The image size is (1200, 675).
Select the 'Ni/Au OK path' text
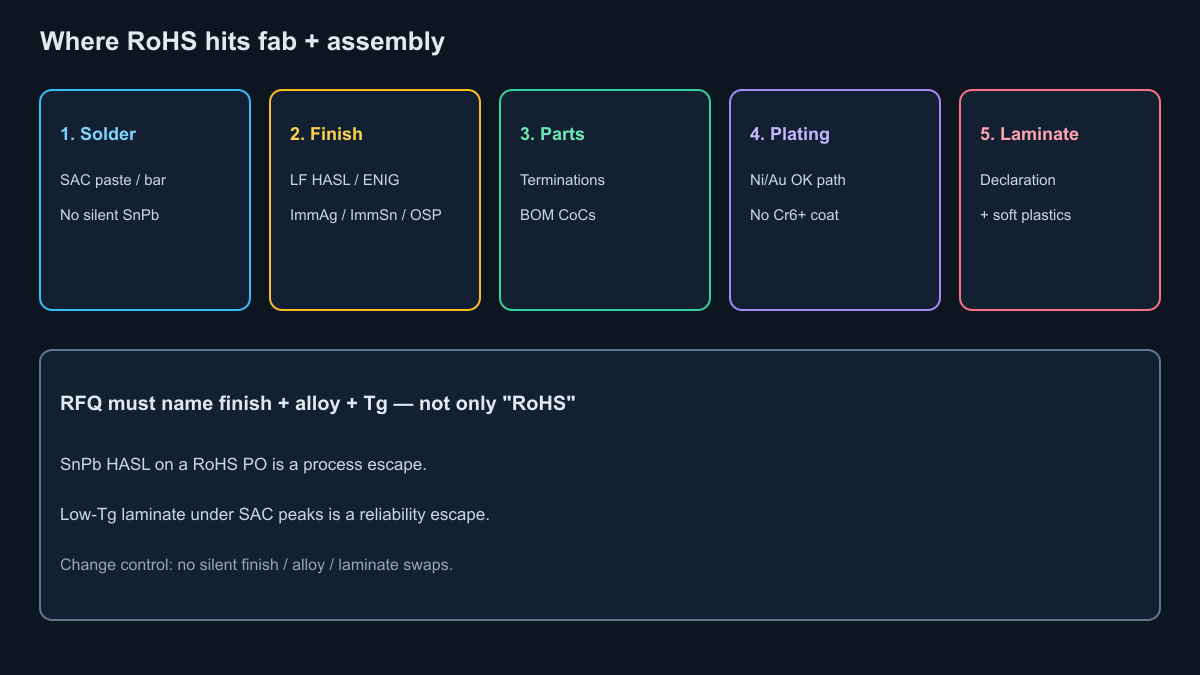[x=798, y=180]
